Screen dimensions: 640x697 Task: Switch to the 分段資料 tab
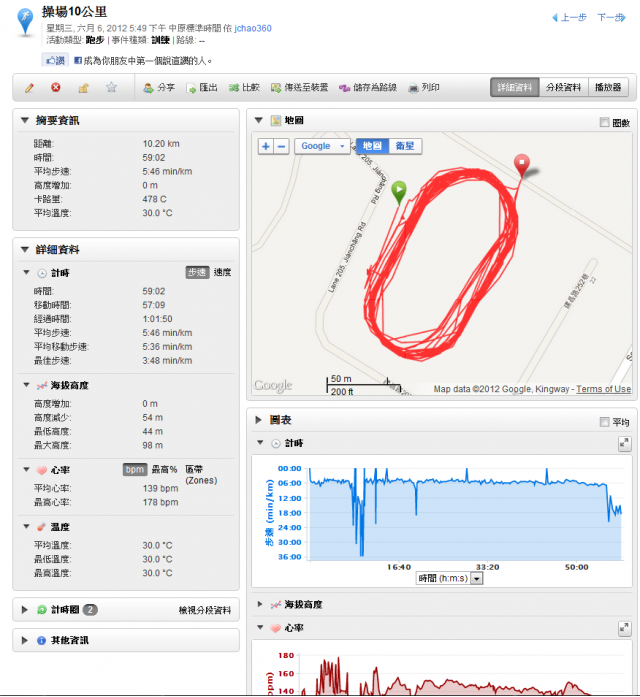pos(564,87)
